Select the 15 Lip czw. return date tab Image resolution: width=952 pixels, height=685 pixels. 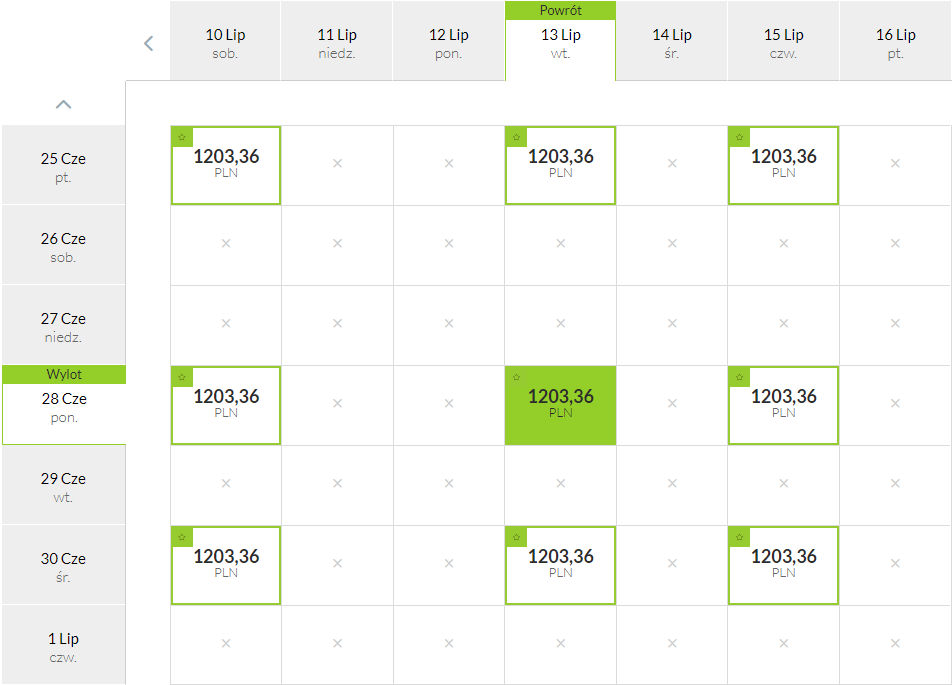pyautogui.click(x=783, y=41)
